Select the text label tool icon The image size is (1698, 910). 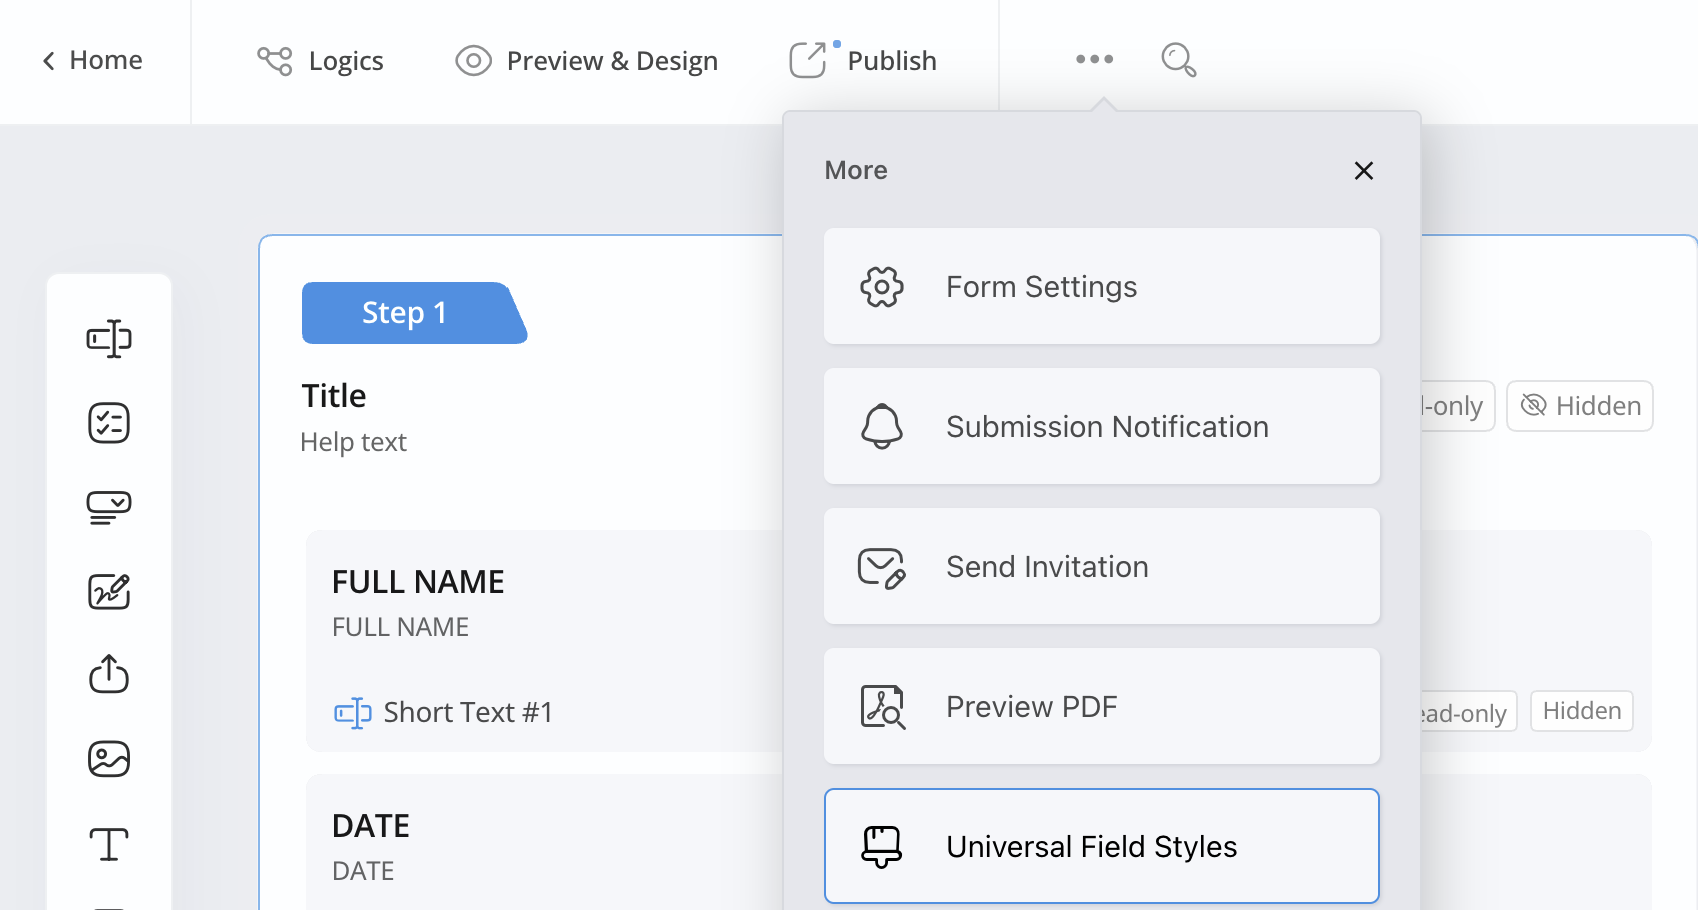pos(109,844)
